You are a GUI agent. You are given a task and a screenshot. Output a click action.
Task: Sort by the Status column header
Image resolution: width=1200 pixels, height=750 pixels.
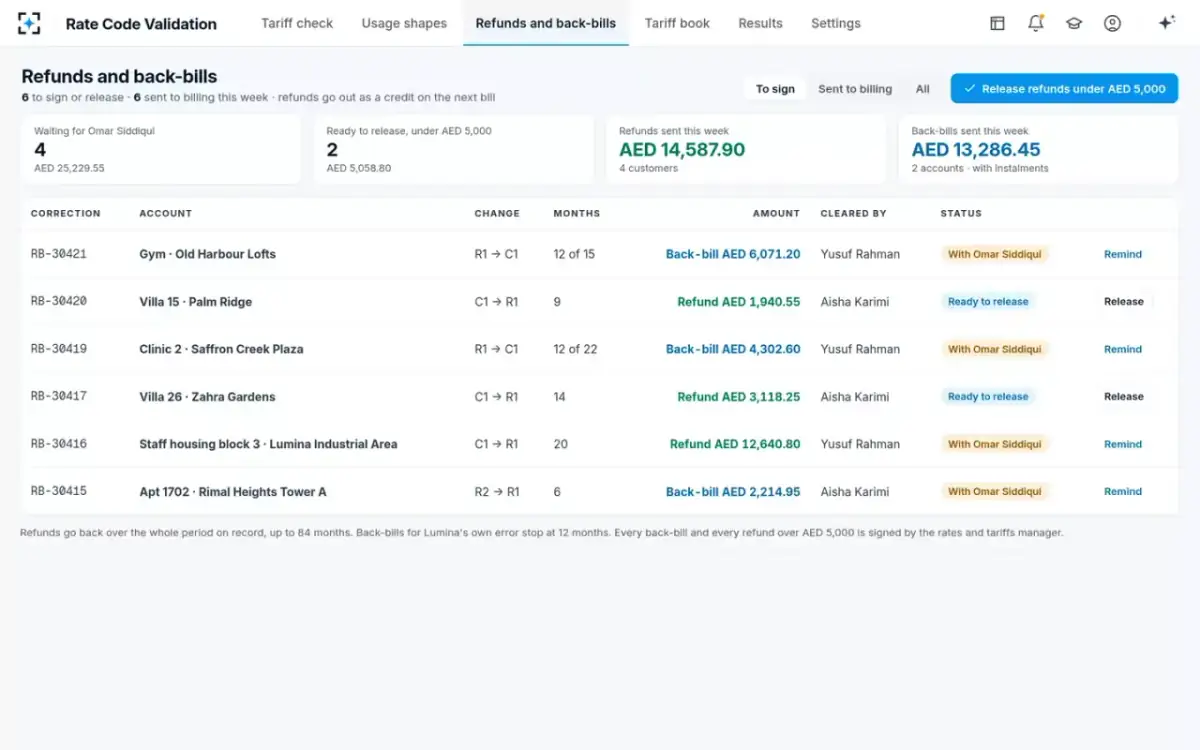pyautogui.click(x=961, y=213)
